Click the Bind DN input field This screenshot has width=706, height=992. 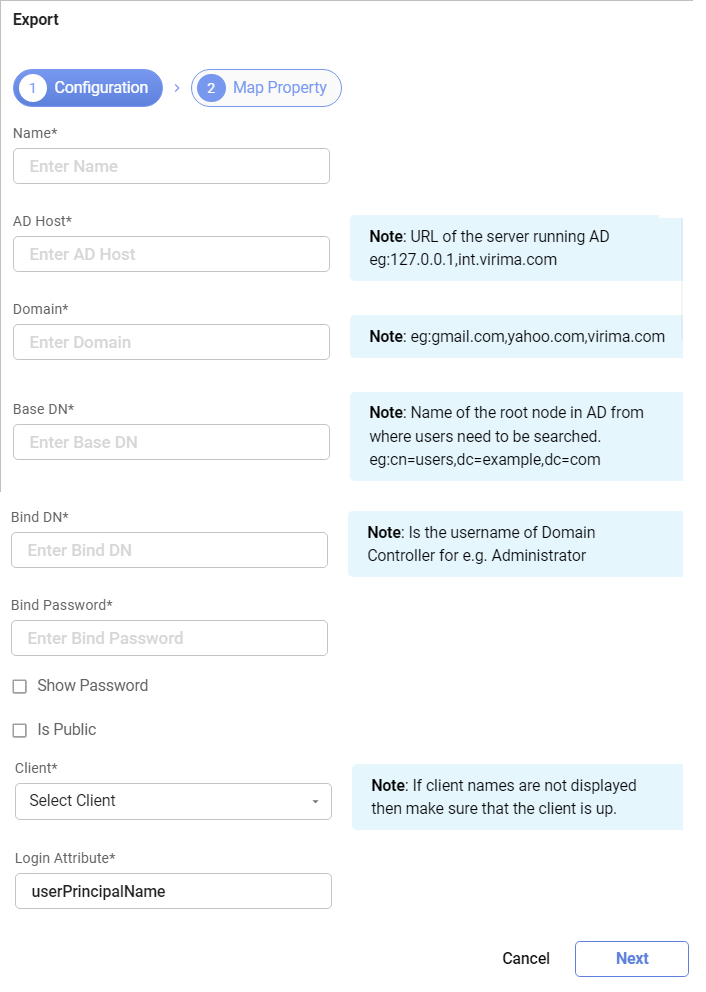[x=169, y=550]
